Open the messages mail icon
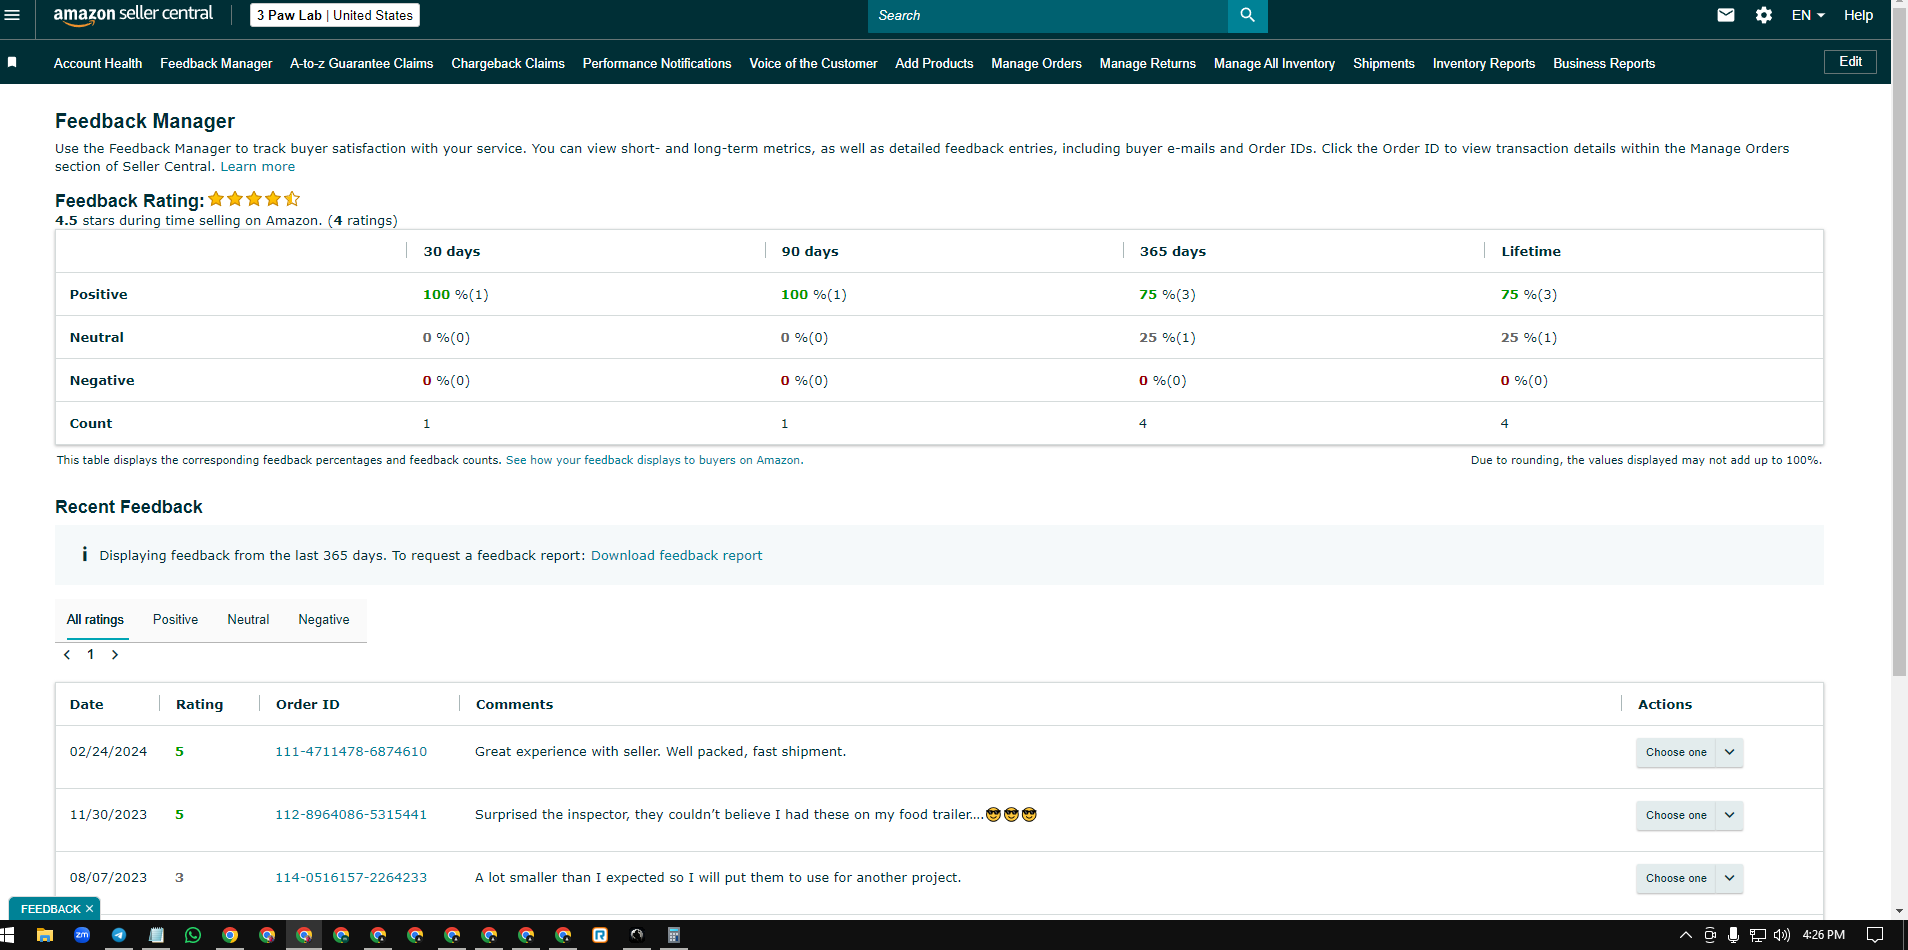Screen dimensions: 1908x950 [1726, 15]
